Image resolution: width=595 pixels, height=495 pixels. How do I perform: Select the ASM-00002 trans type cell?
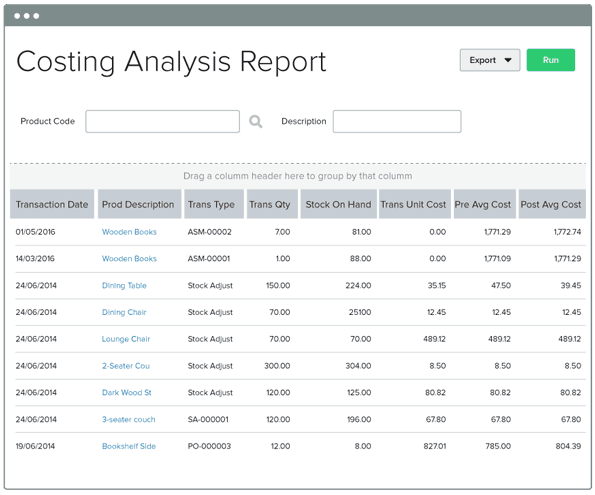click(209, 232)
